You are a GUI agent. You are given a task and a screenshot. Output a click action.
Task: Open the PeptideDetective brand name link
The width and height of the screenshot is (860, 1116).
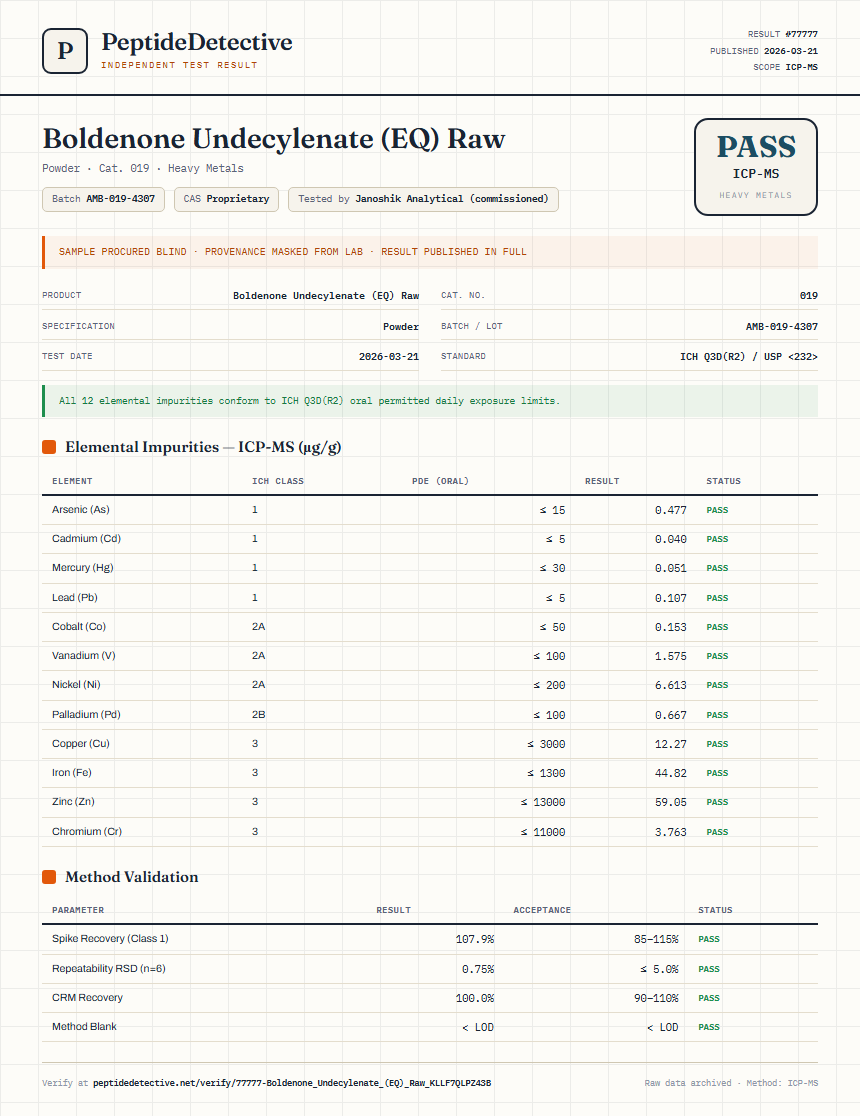[x=196, y=42]
